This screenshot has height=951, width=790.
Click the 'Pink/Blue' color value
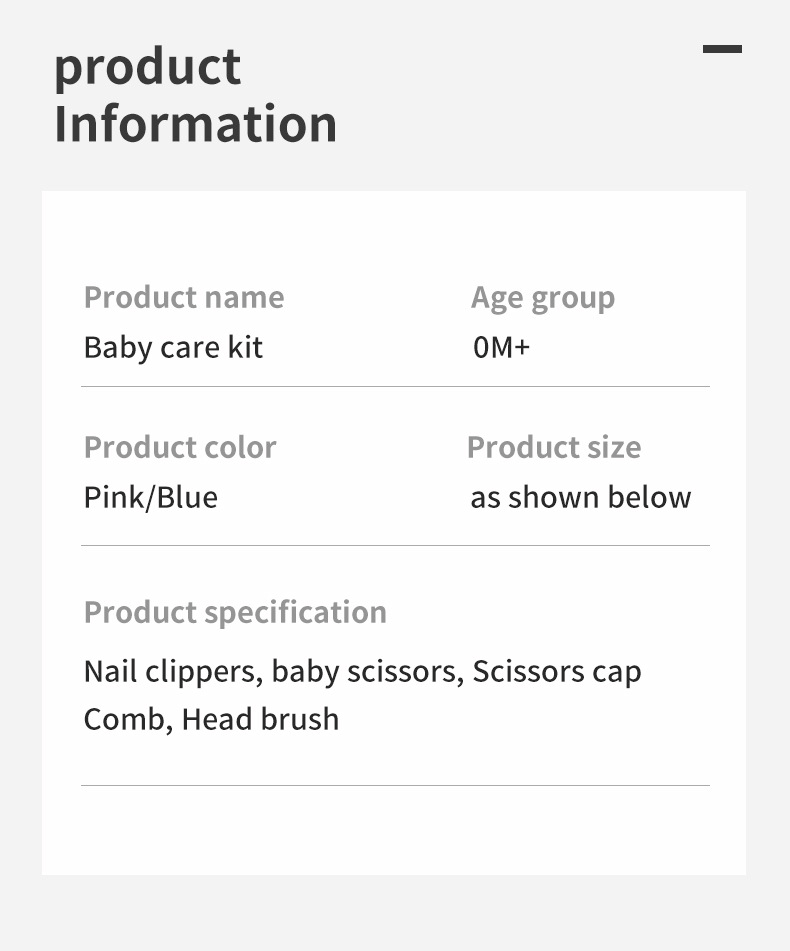point(151,497)
